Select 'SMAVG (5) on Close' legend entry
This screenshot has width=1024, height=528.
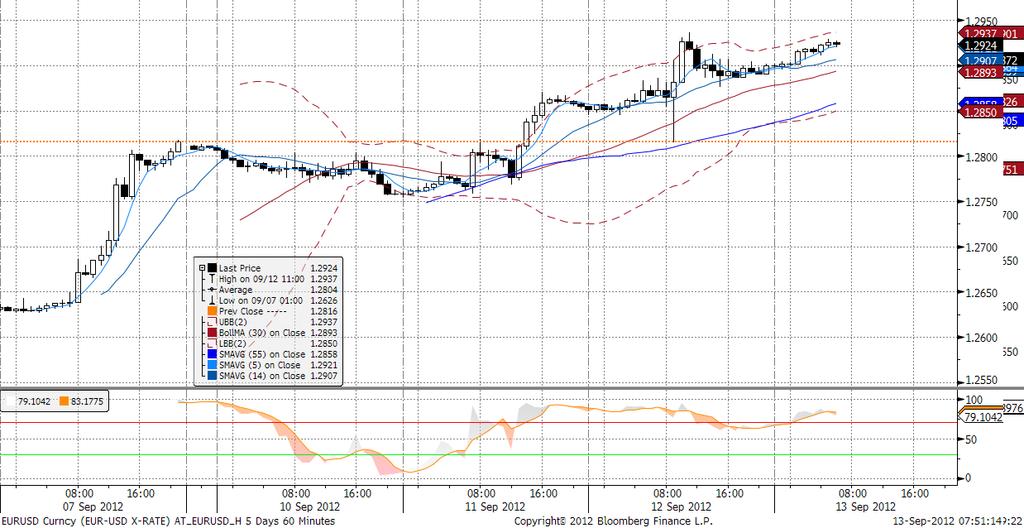260,365
